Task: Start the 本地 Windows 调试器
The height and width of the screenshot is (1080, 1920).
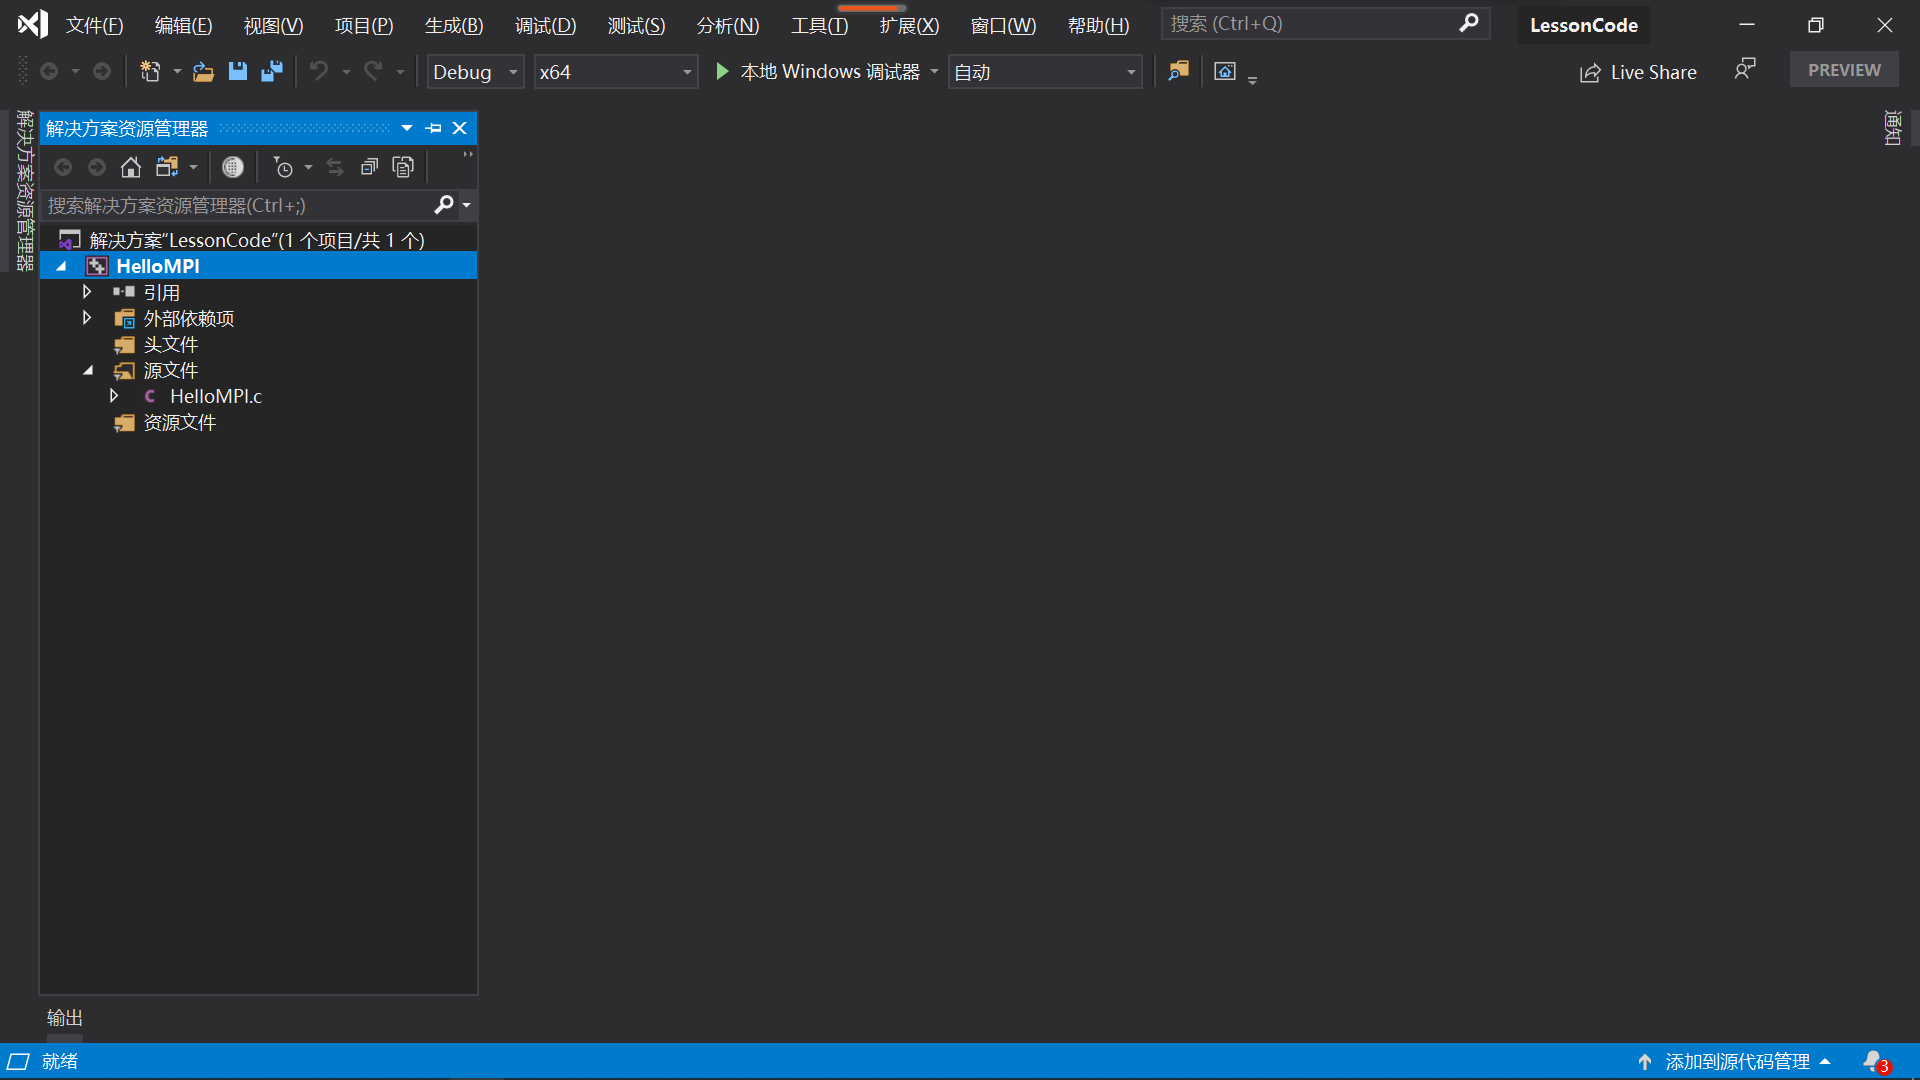Action: [x=819, y=72]
